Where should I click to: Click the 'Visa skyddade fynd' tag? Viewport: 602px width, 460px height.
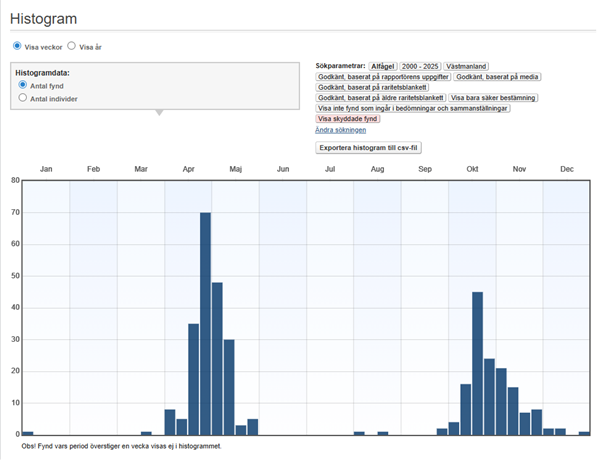click(x=348, y=119)
